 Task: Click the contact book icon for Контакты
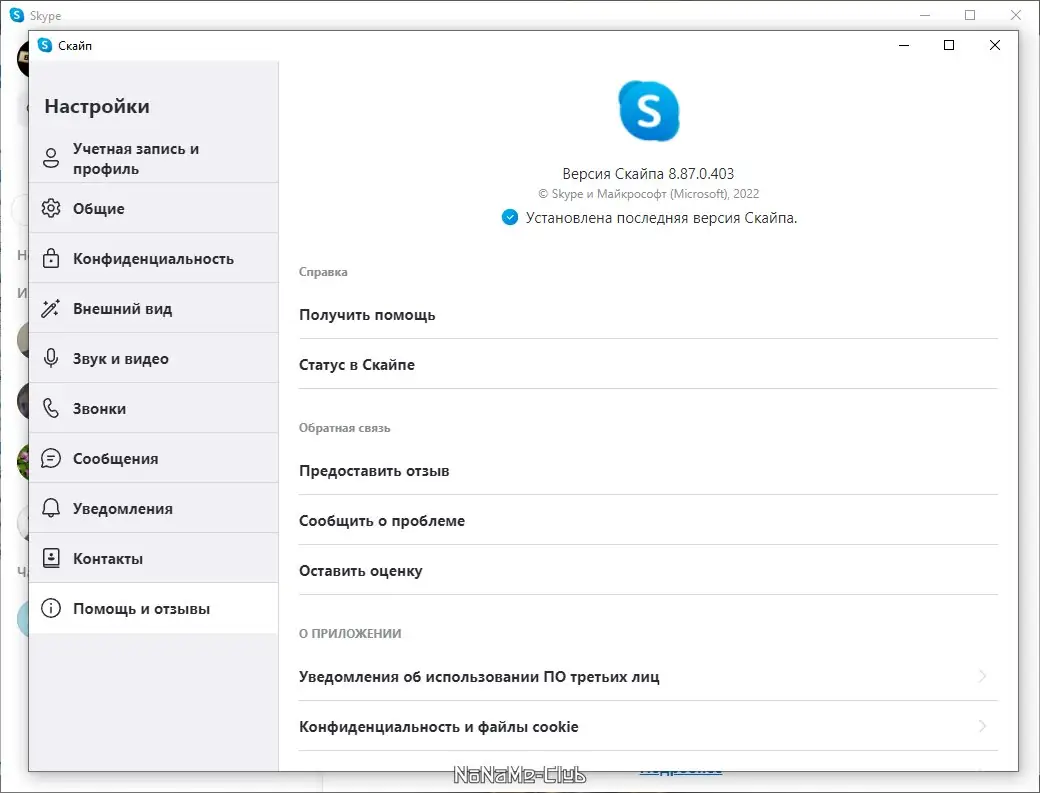(51, 558)
